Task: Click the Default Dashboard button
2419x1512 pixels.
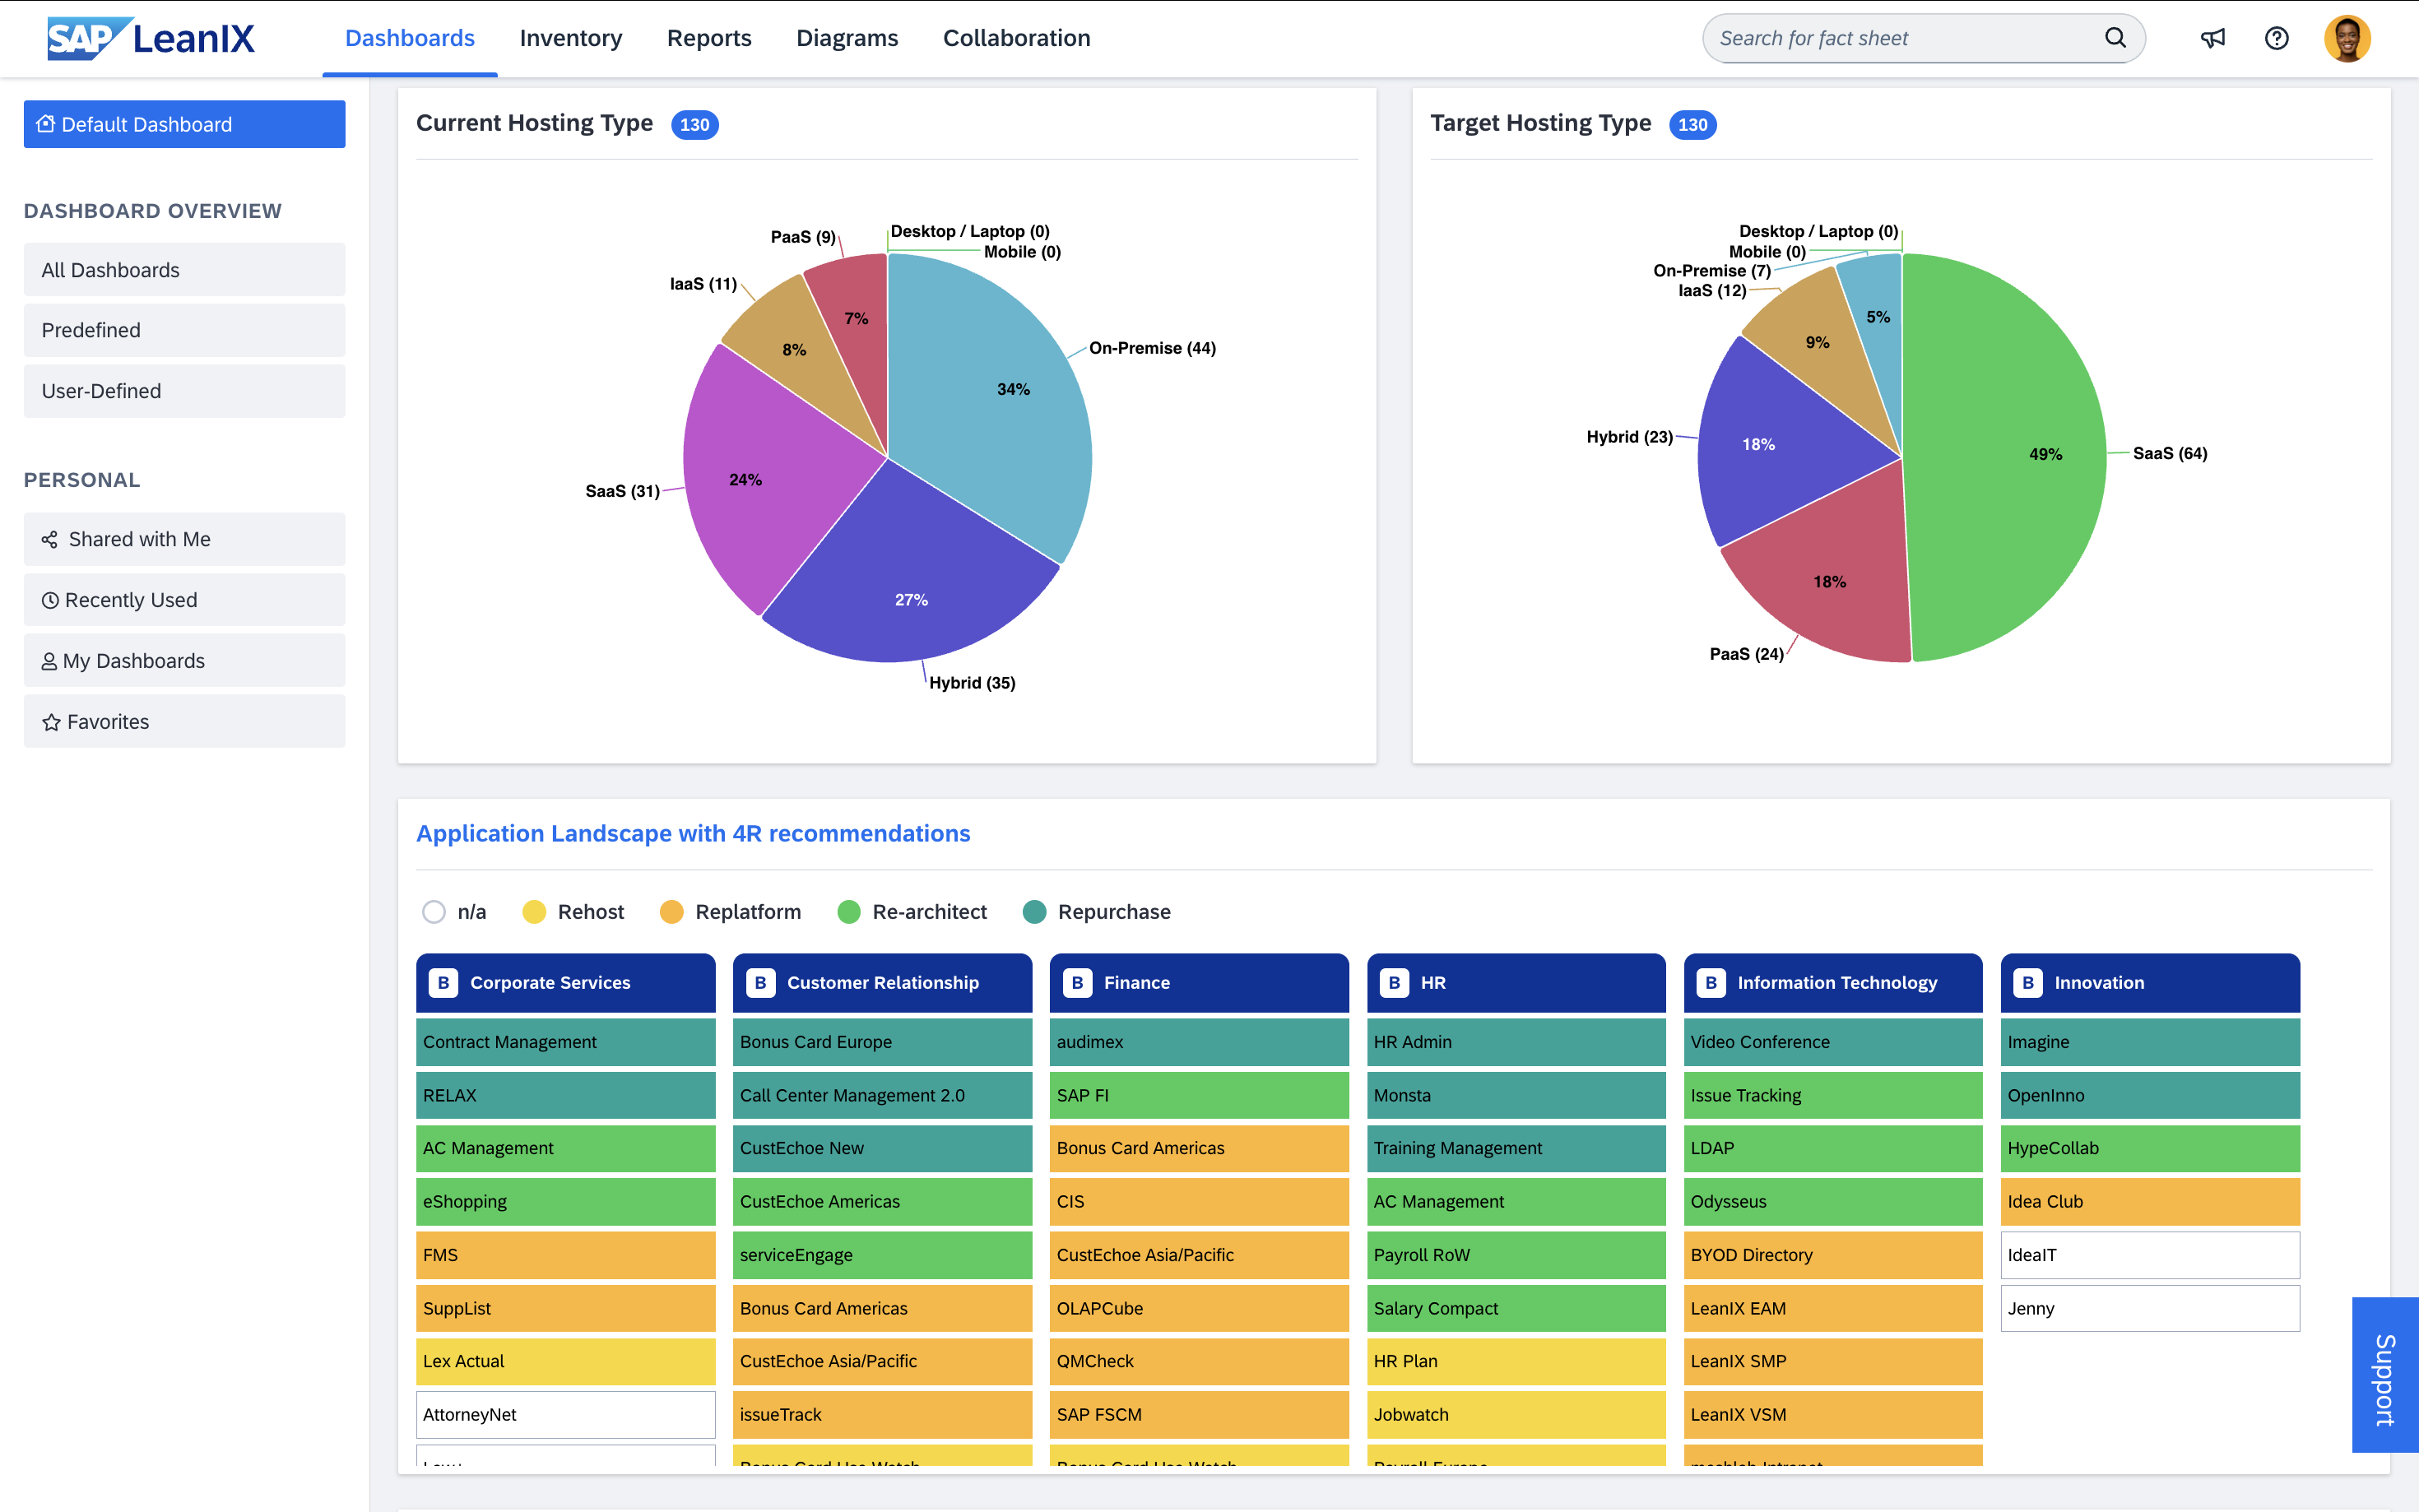Action: (x=184, y=124)
